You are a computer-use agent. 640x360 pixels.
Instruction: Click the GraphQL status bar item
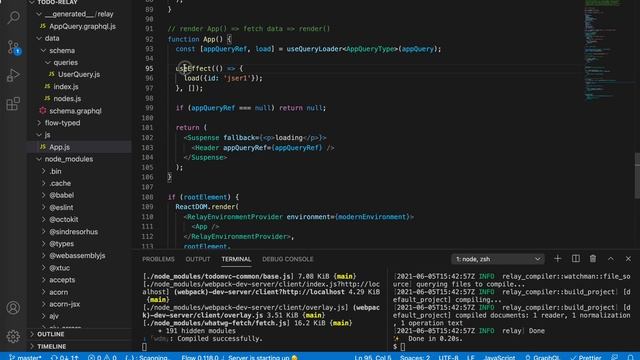click(542, 357)
